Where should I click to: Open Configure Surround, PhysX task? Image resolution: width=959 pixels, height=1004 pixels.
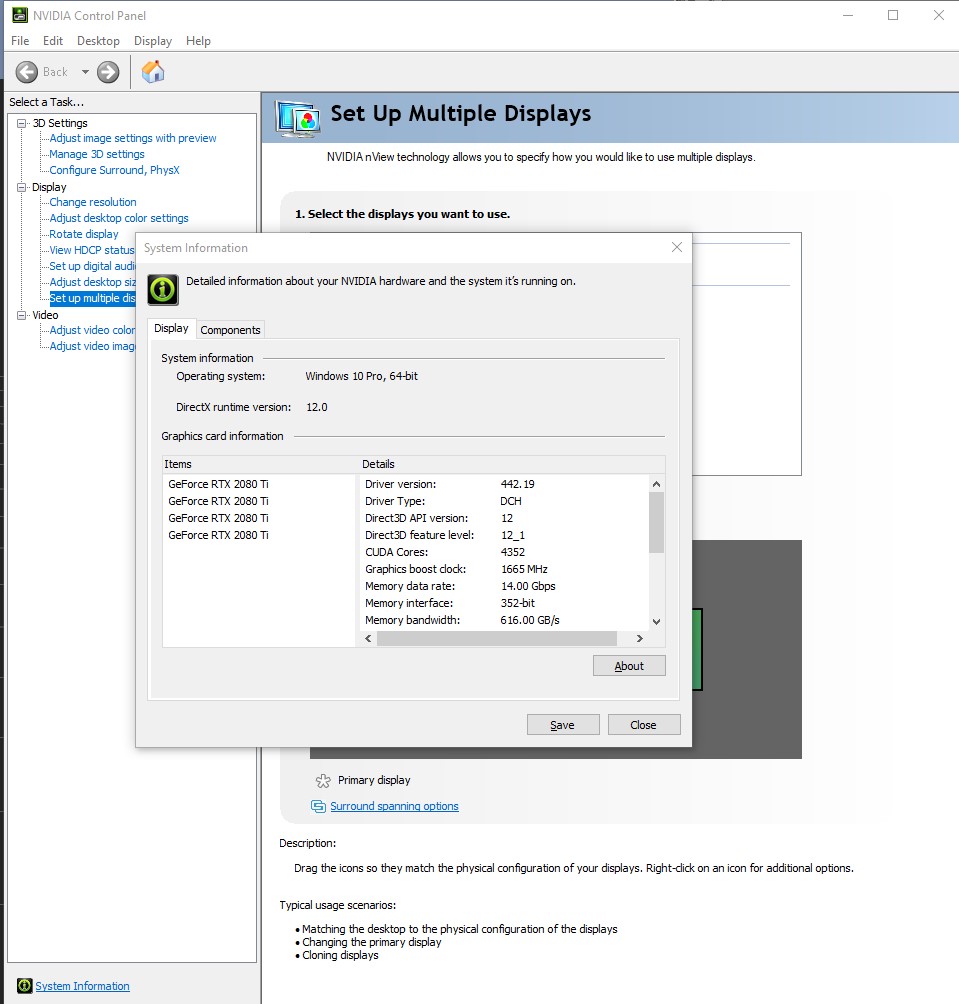[x=114, y=170]
